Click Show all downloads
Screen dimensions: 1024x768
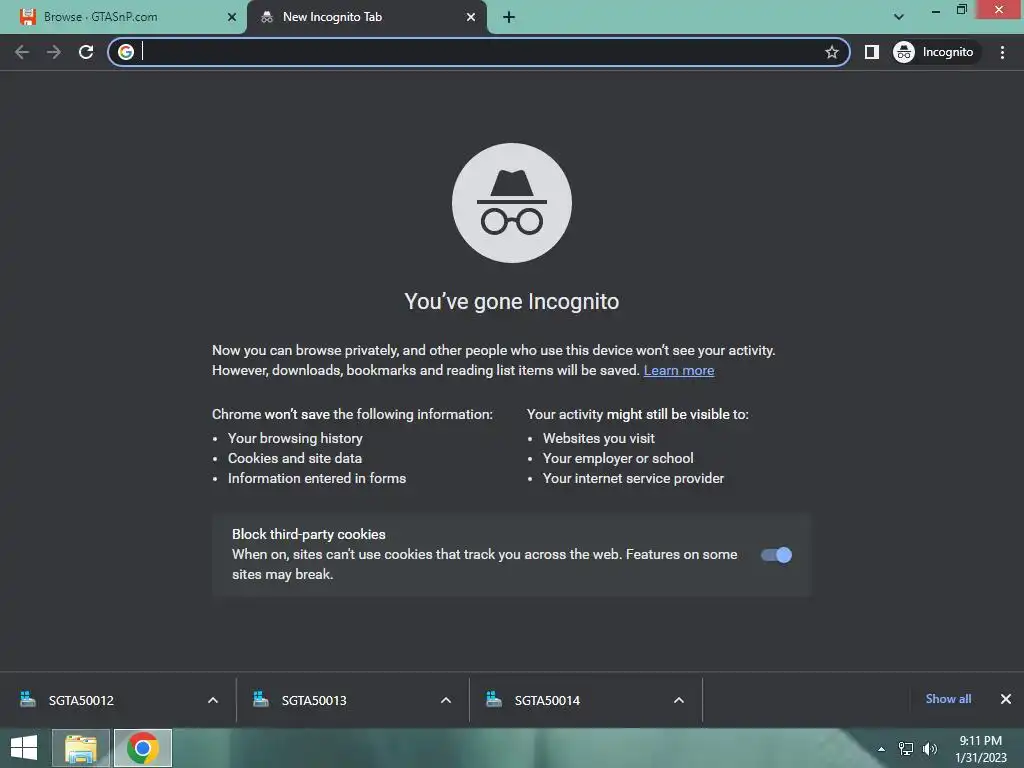pyautogui.click(x=948, y=699)
